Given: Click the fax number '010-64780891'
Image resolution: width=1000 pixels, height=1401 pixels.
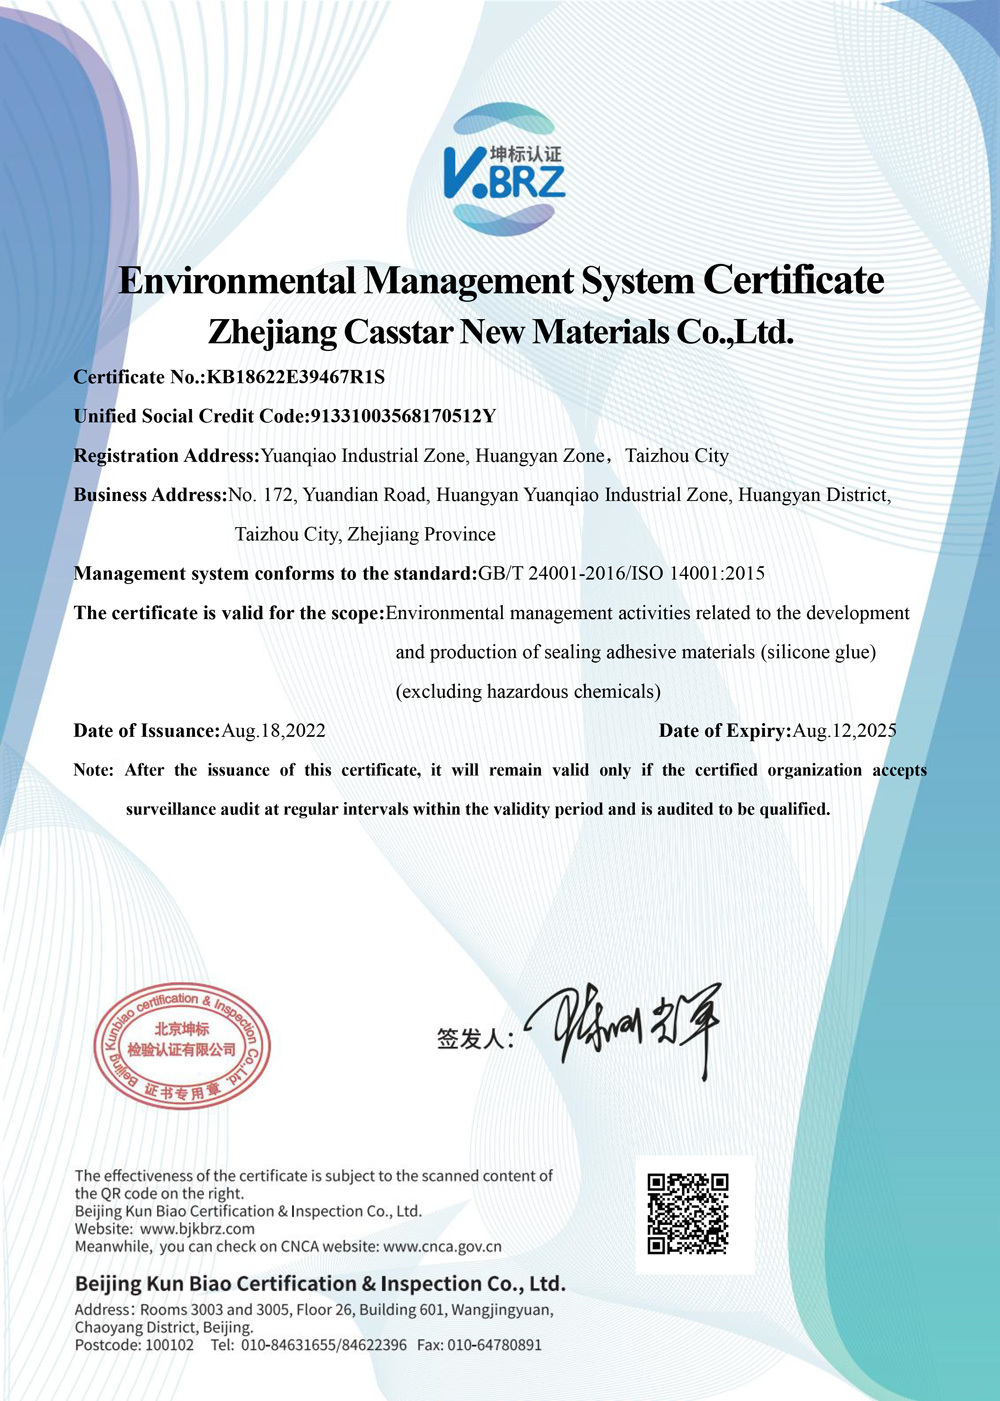Looking at the screenshot, I should tap(494, 1346).
